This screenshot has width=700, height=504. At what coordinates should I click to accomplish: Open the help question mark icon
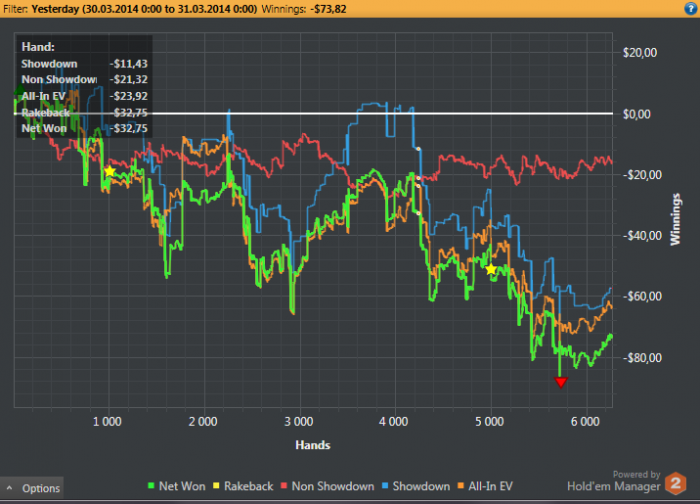coord(691,8)
